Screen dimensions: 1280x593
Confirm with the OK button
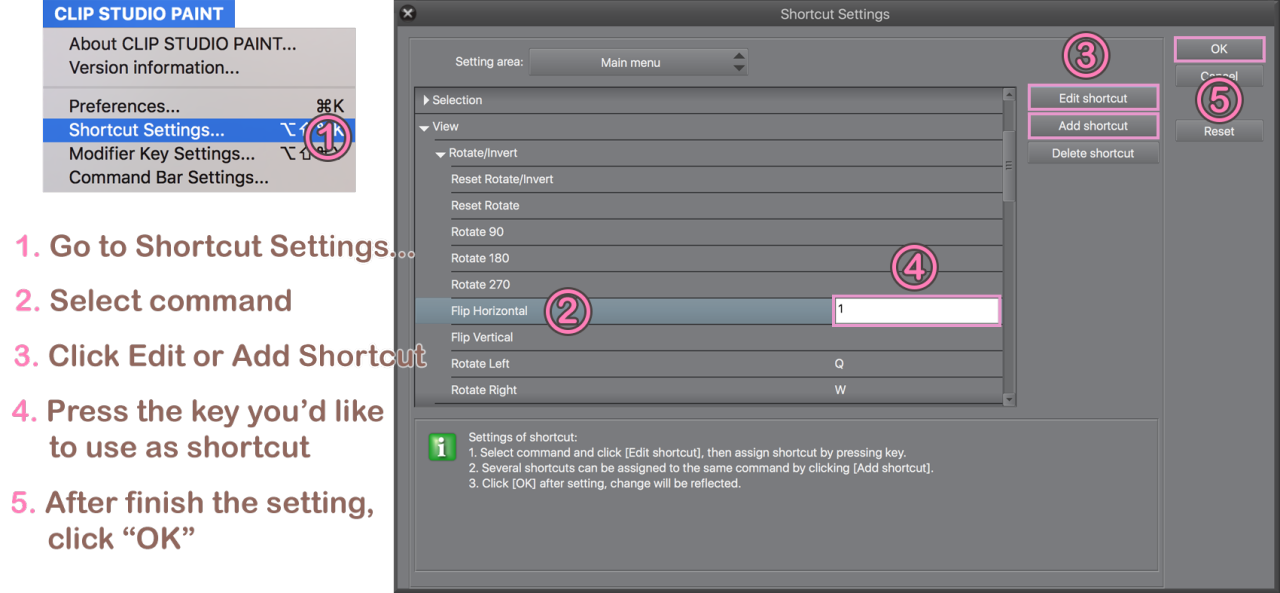(x=1219, y=49)
